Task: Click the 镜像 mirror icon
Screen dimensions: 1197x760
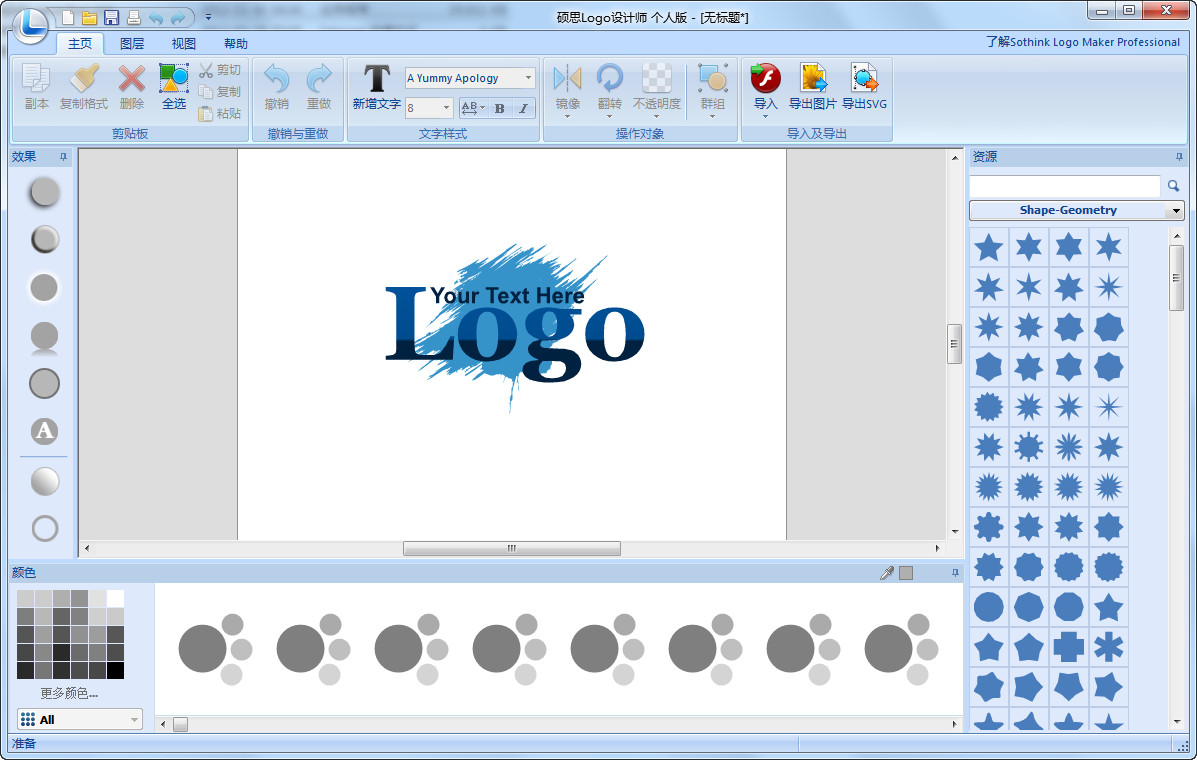Action: (x=567, y=78)
